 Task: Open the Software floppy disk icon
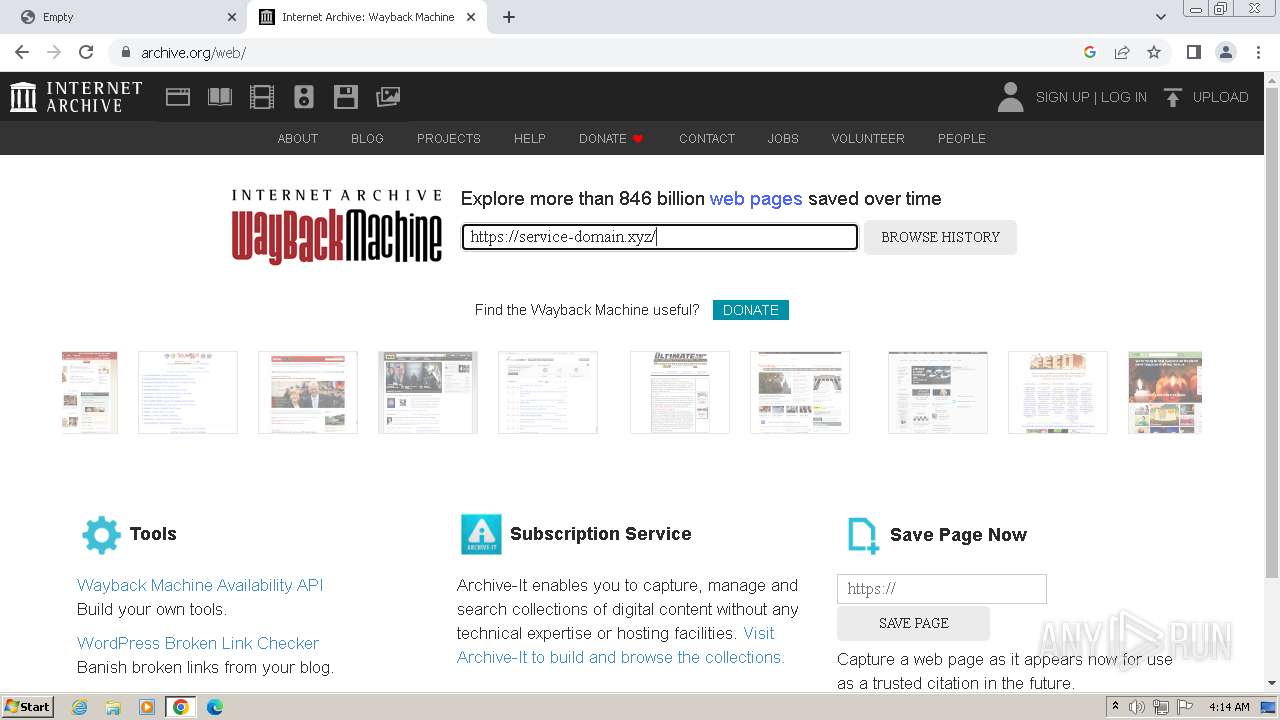pos(346,97)
